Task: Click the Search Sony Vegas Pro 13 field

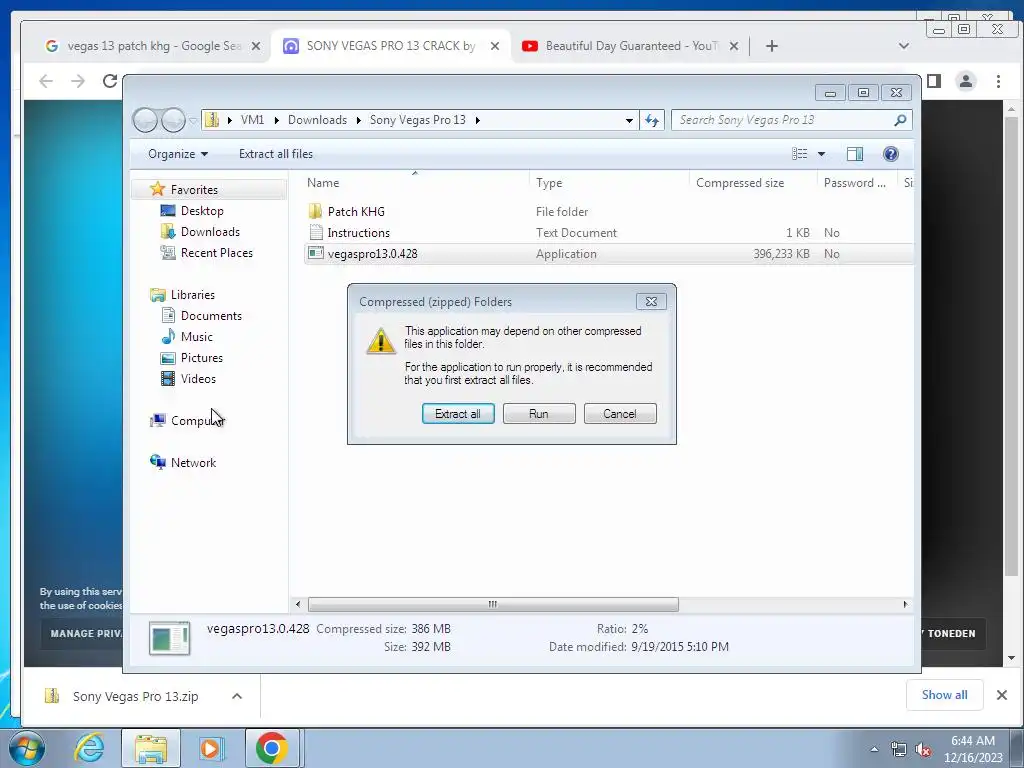Action: (784, 120)
